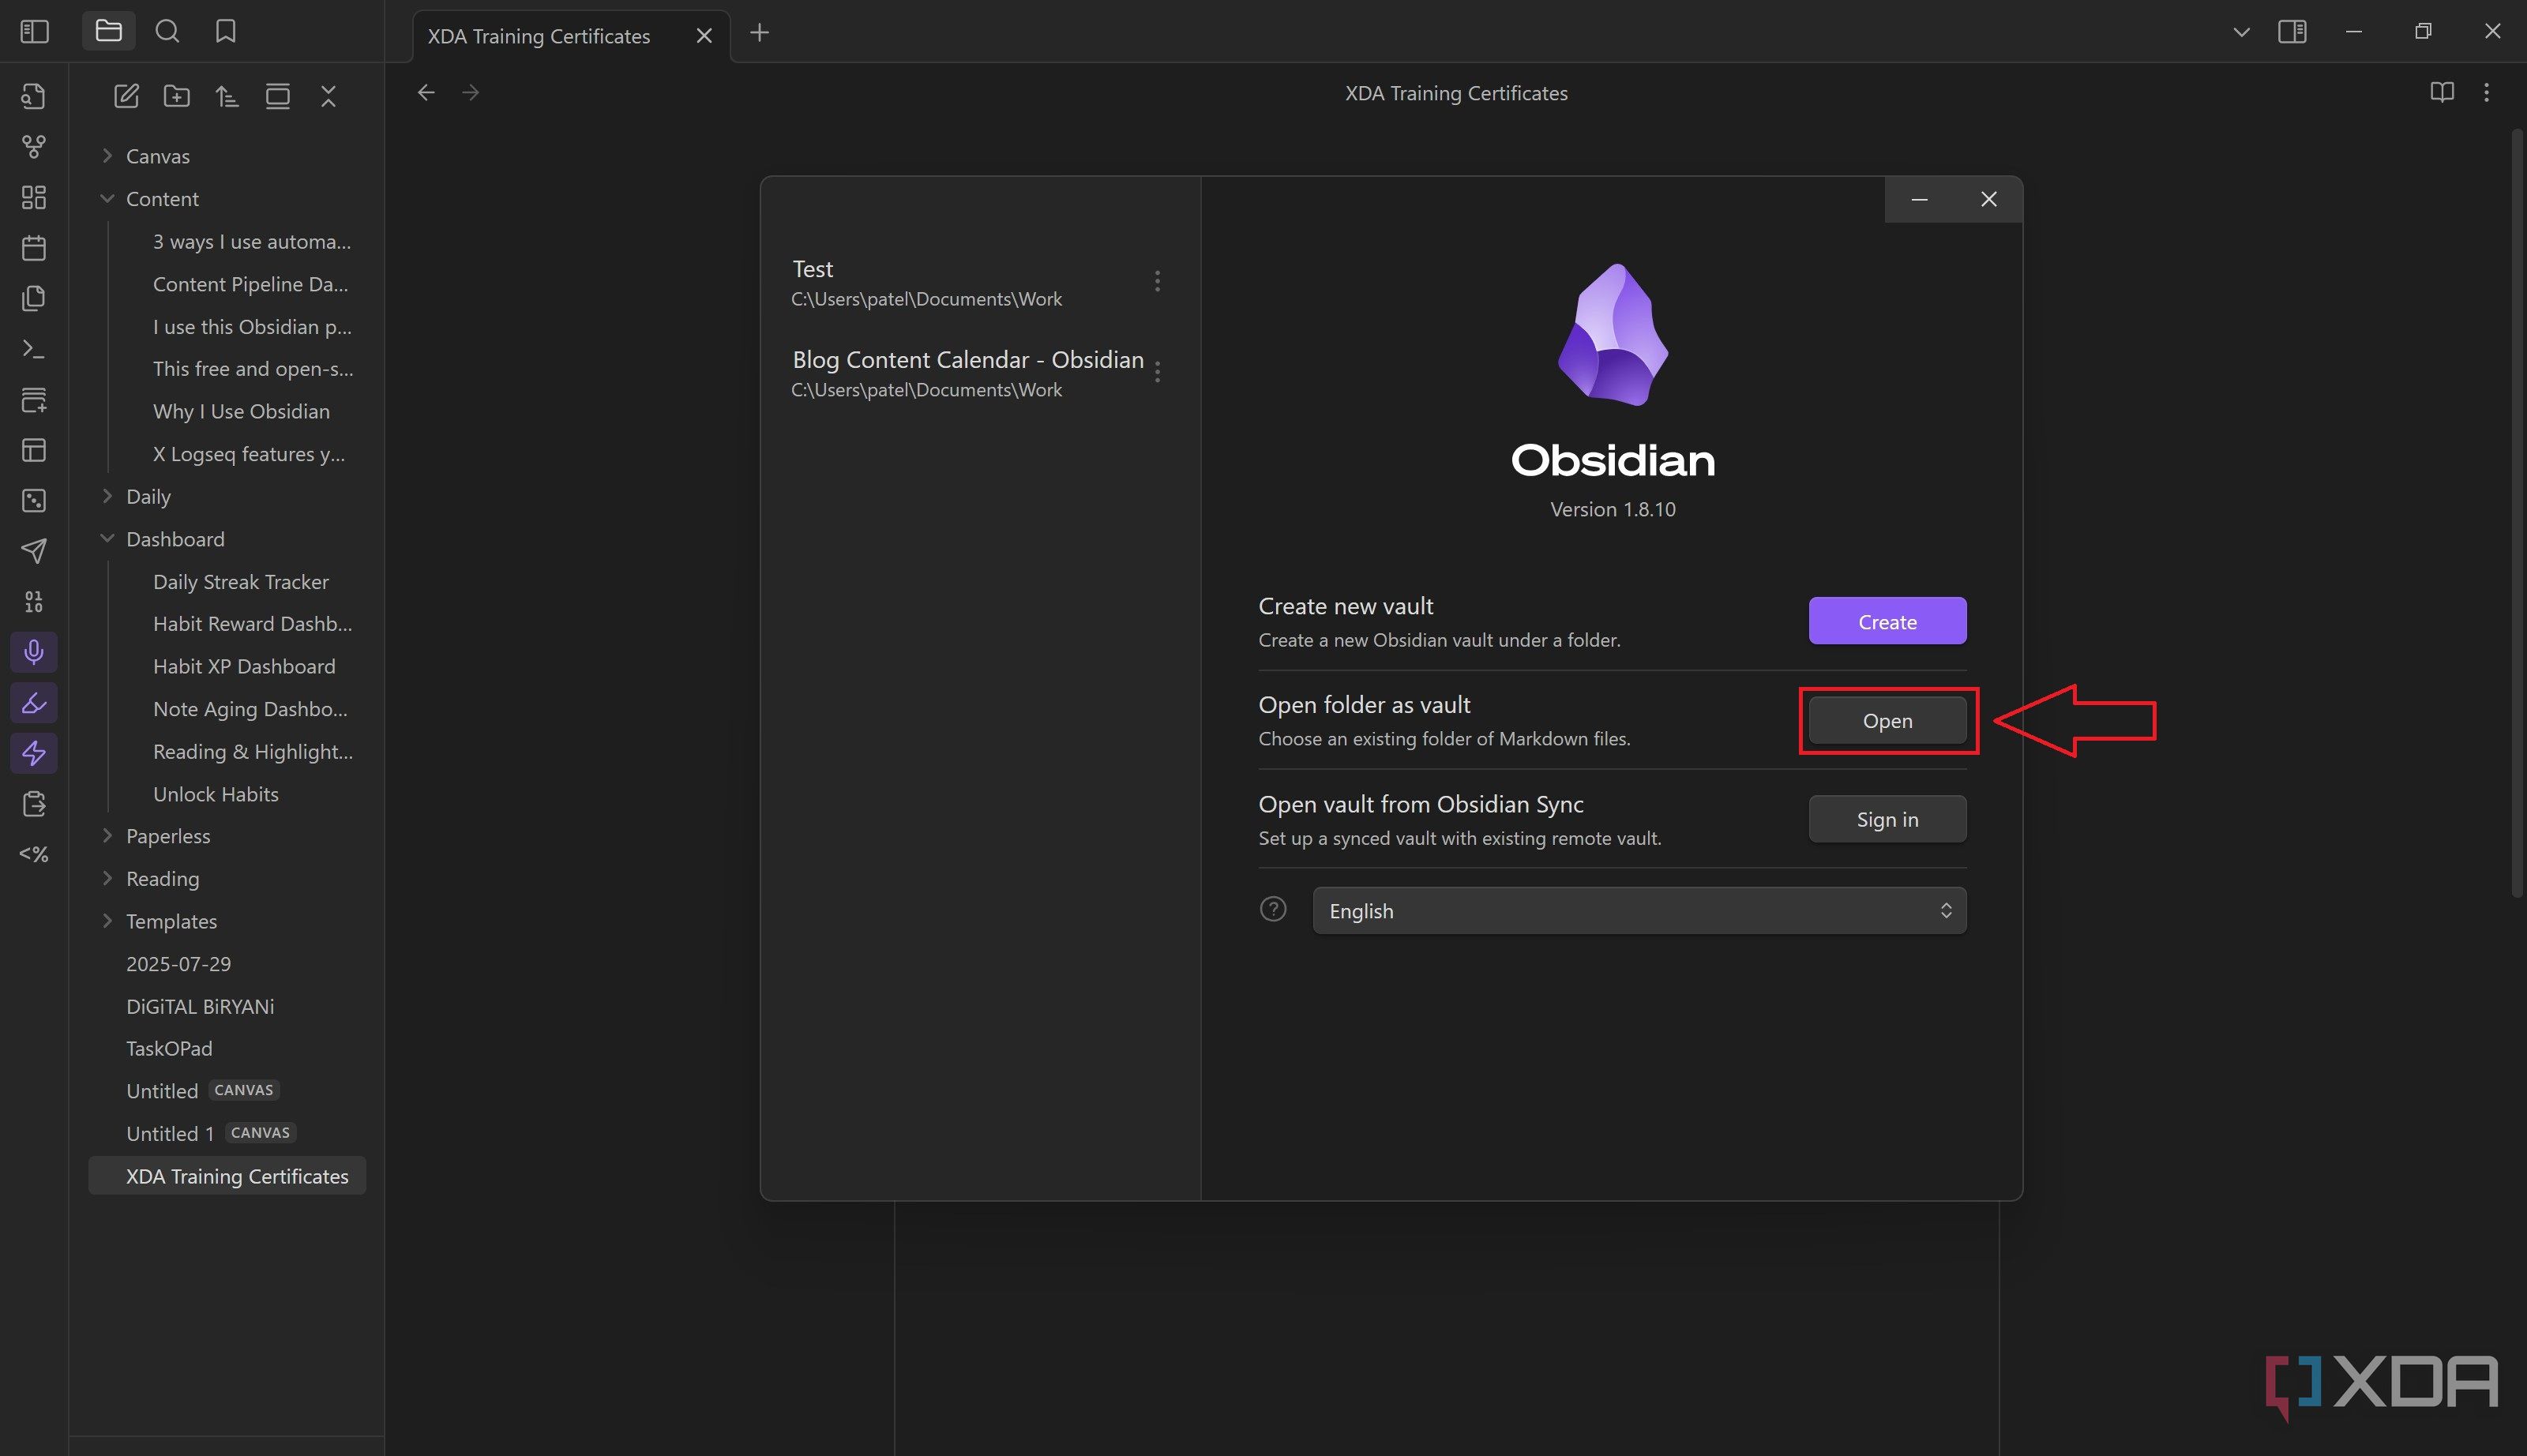Switch to the XDA Training Certificates tab
The width and height of the screenshot is (2527, 1456).
tap(540, 35)
